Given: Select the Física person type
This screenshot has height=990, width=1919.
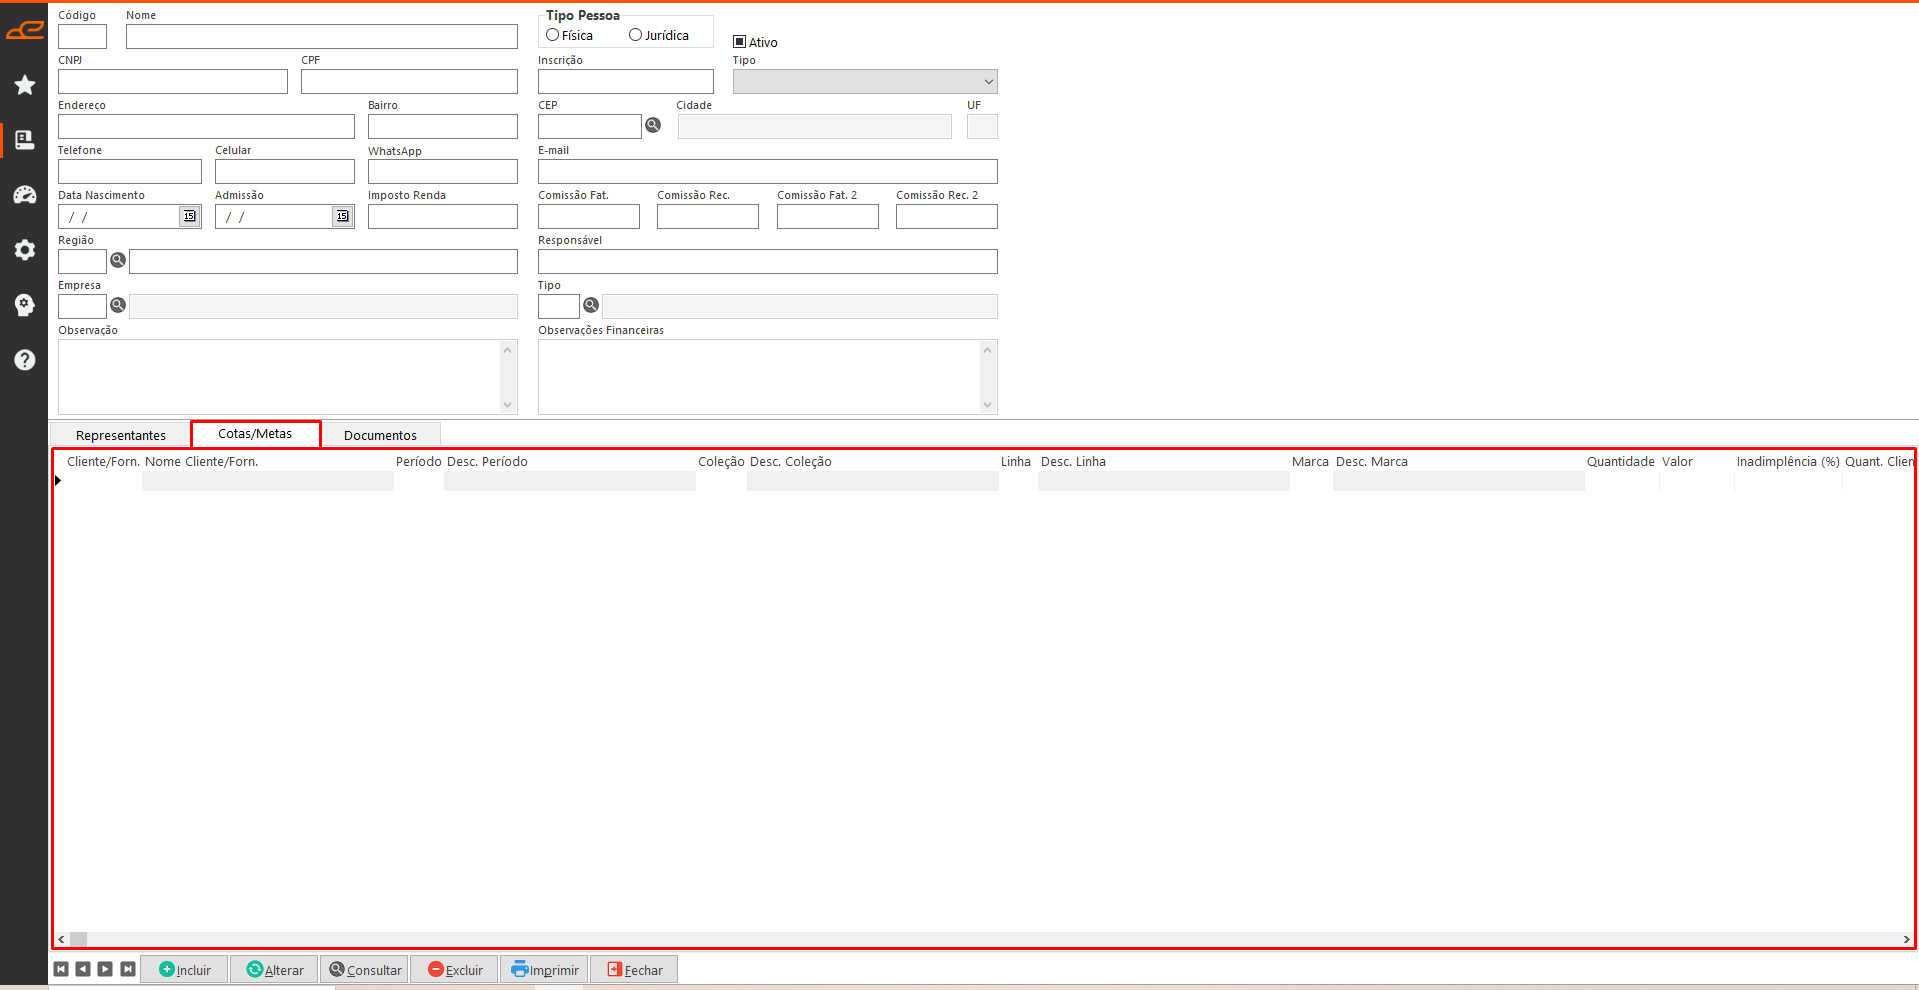Looking at the screenshot, I should (x=553, y=35).
